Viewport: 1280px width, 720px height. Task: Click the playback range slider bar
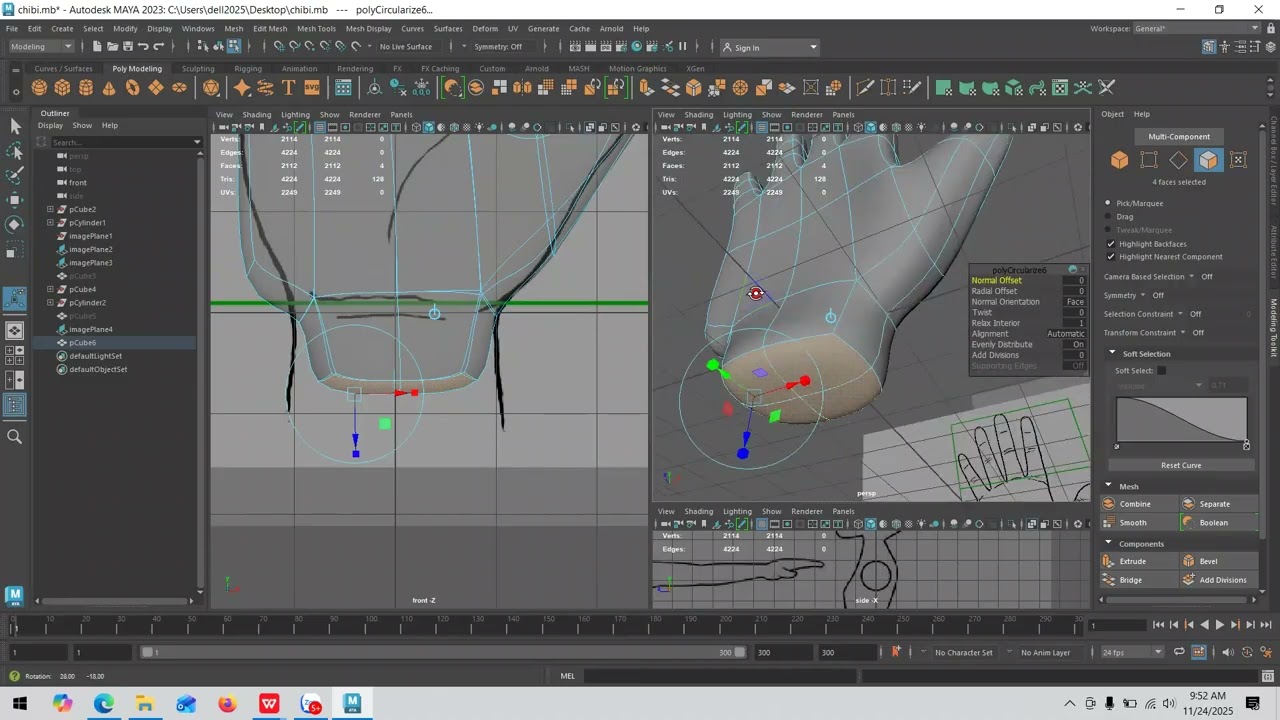pyautogui.click(x=442, y=652)
